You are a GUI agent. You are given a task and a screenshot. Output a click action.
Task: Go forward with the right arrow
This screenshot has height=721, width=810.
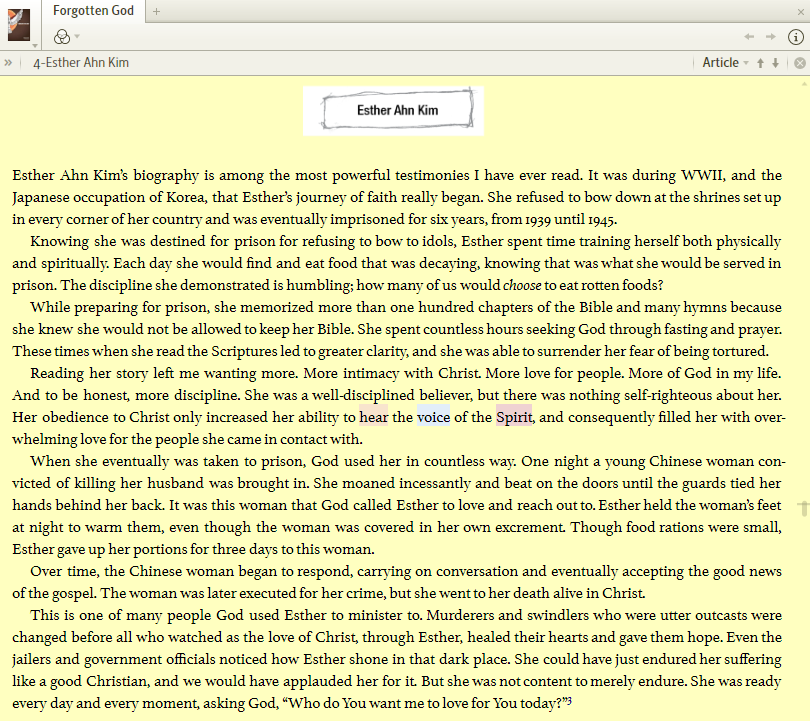click(771, 37)
